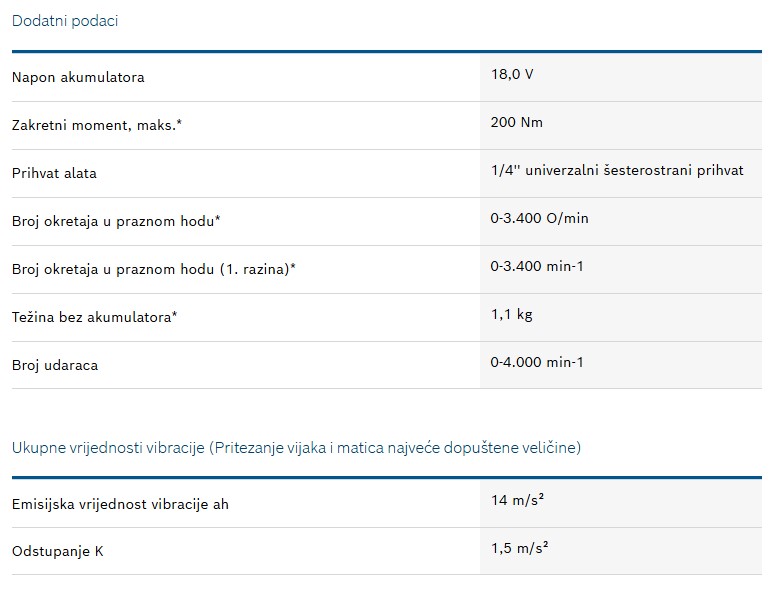
Task: Click the Dodatni podaci heading
Action: click(65, 21)
